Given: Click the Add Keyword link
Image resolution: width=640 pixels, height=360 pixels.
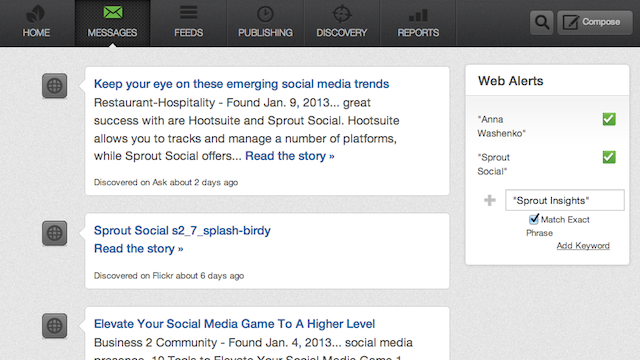Looking at the screenshot, I should pos(583,246).
